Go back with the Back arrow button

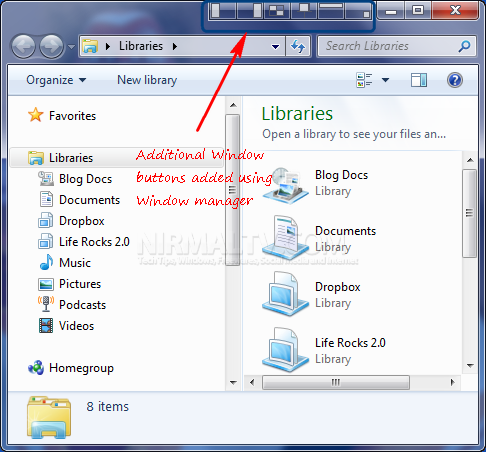click(23, 46)
